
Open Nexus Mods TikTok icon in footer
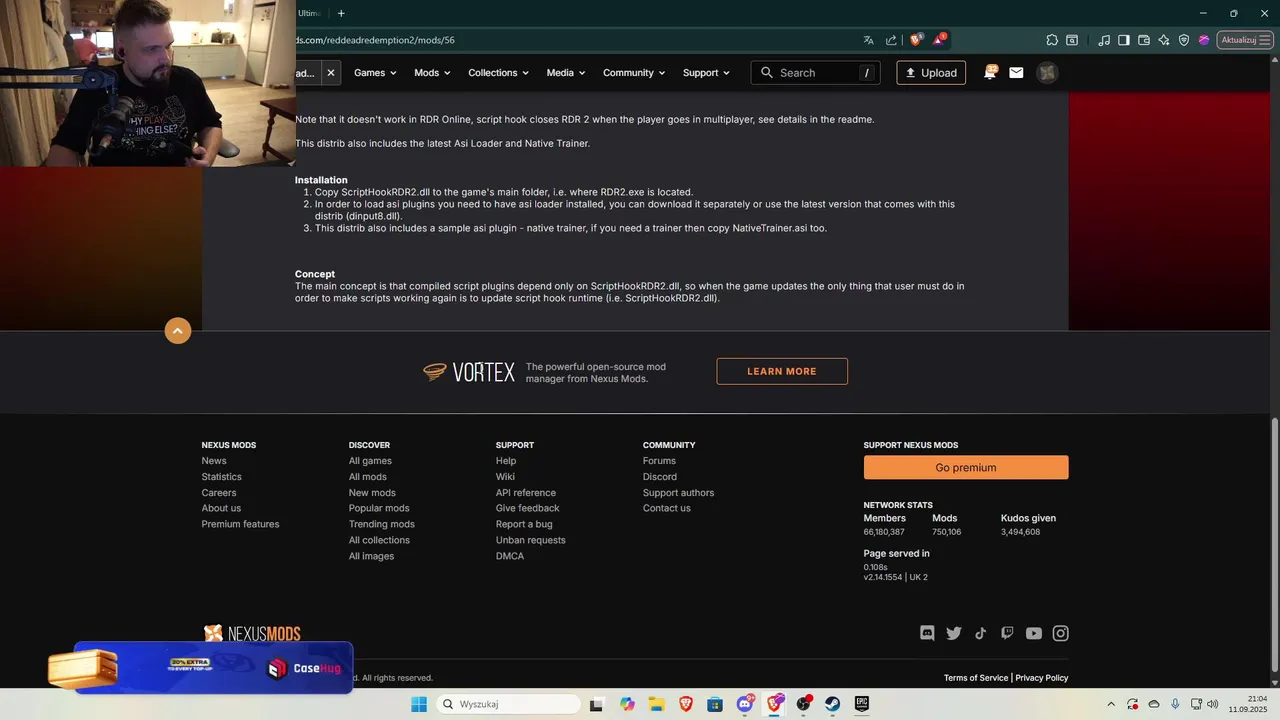(x=981, y=633)
